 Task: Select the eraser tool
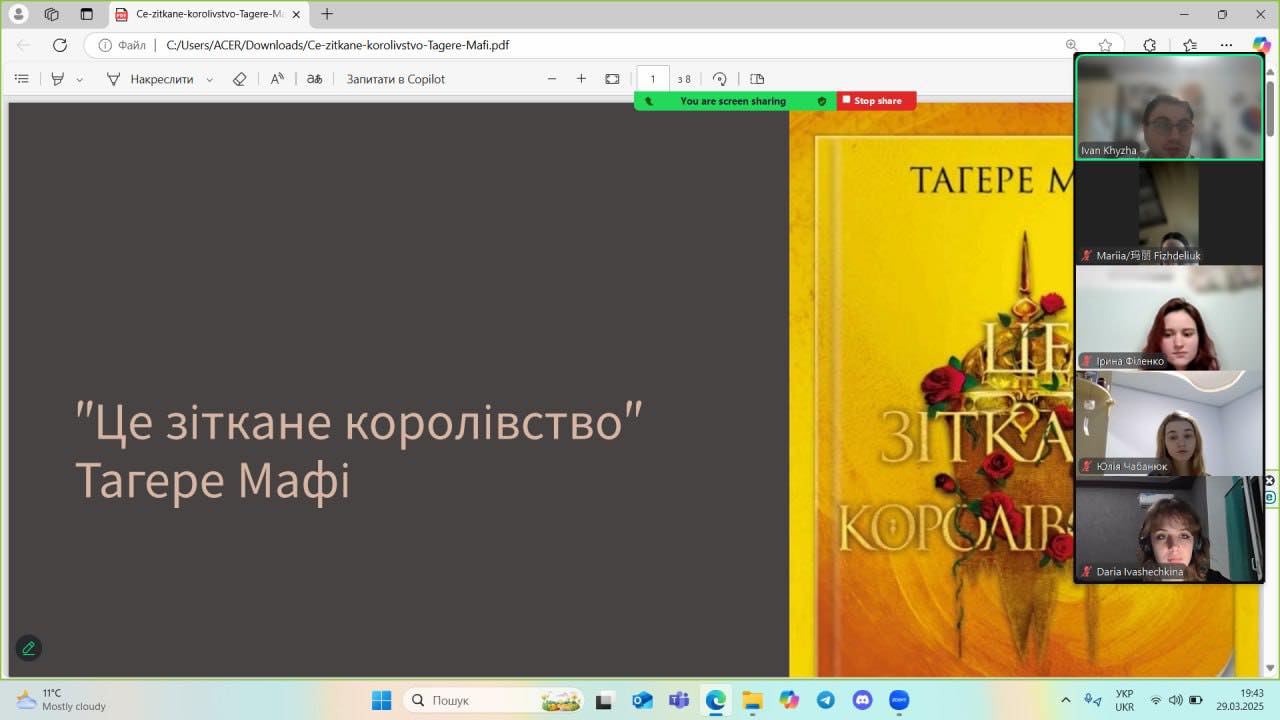pos(239,79)
